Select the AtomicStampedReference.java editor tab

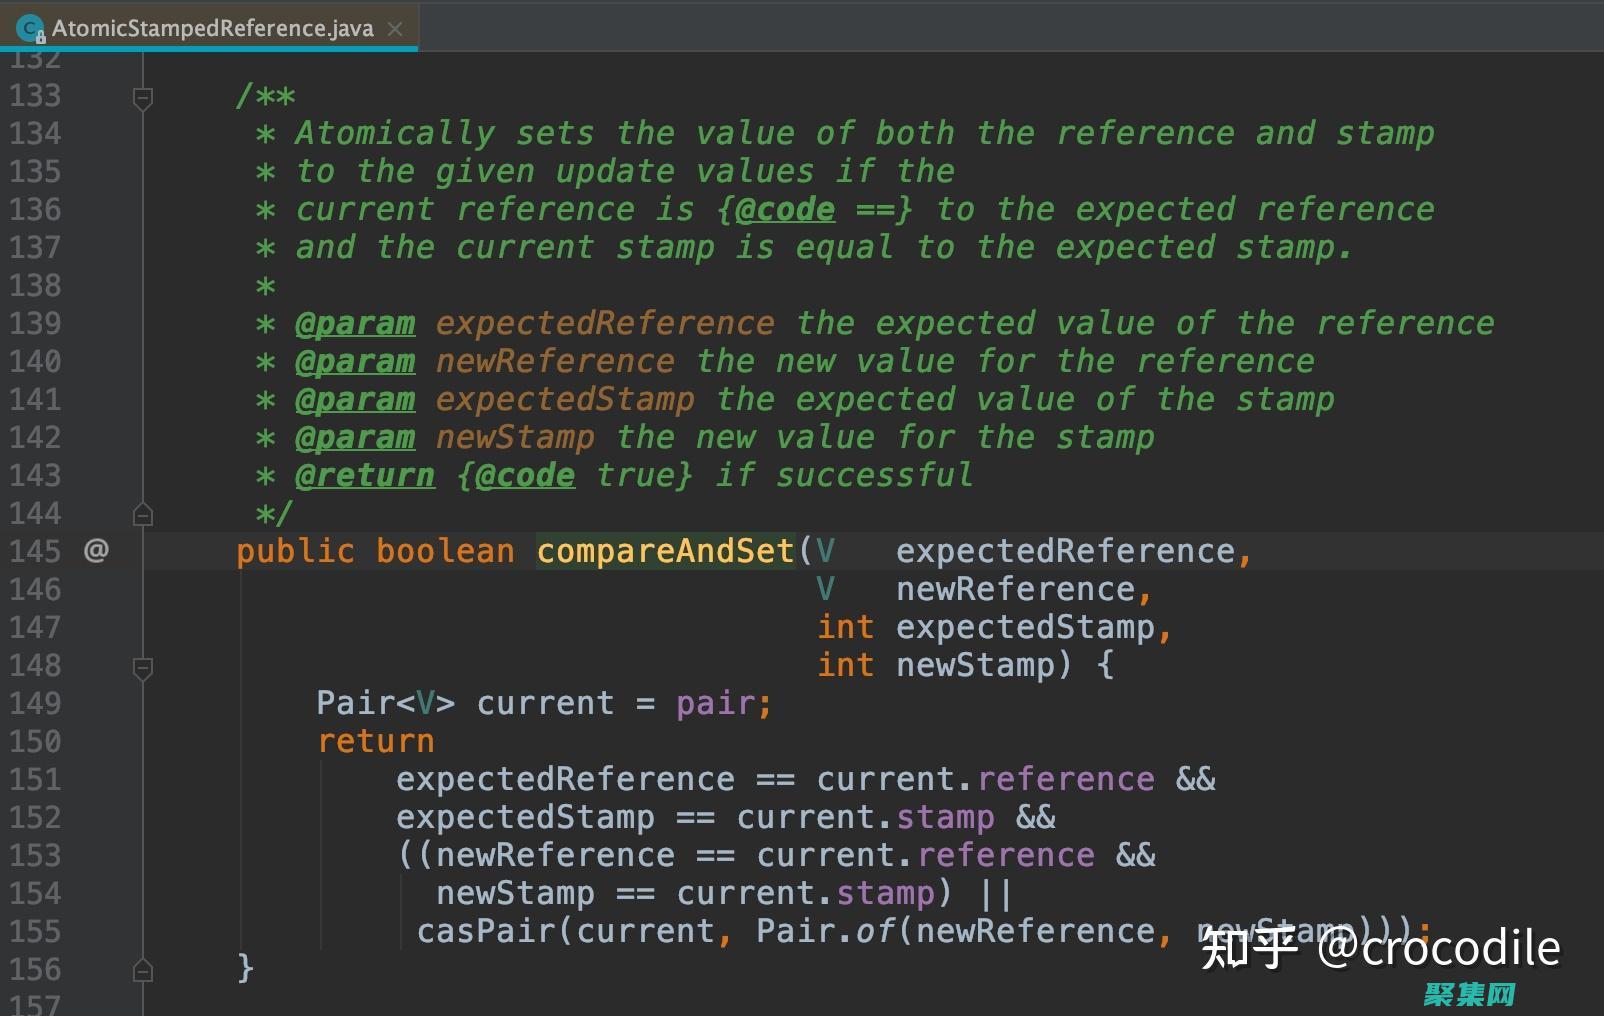(212, 28)
